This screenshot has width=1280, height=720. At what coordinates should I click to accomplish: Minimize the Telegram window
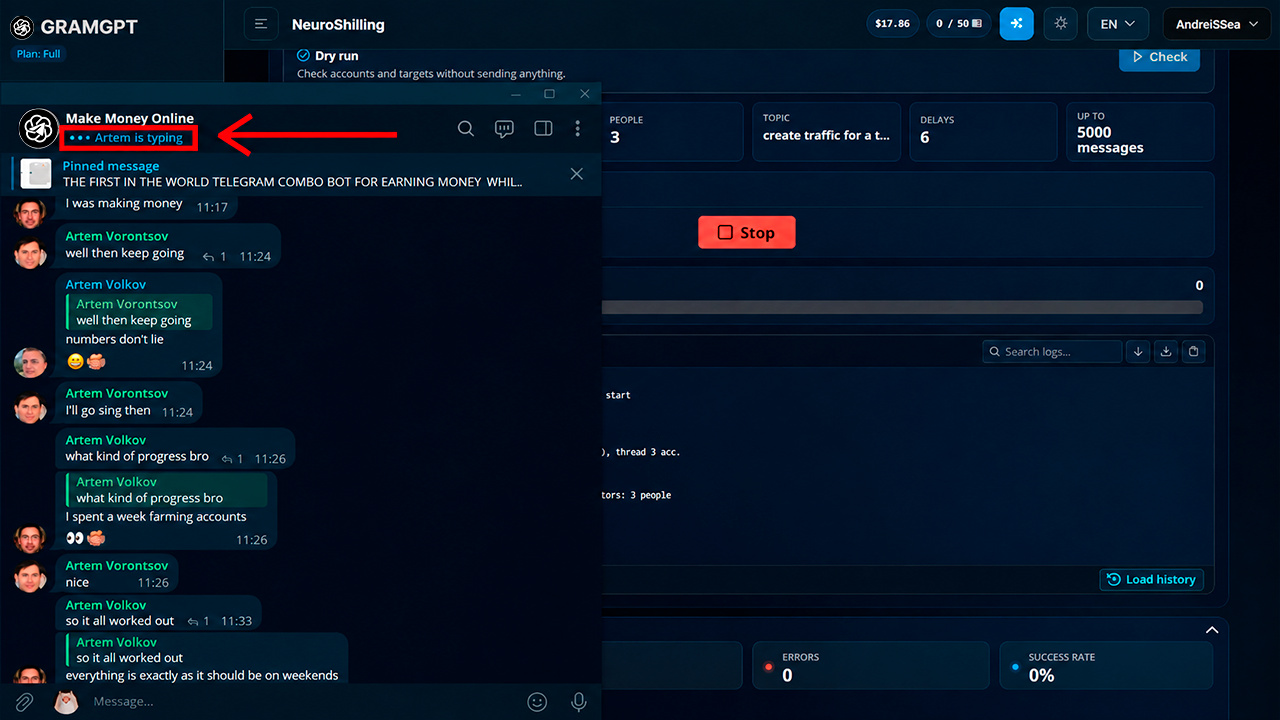tap(516, 94)
